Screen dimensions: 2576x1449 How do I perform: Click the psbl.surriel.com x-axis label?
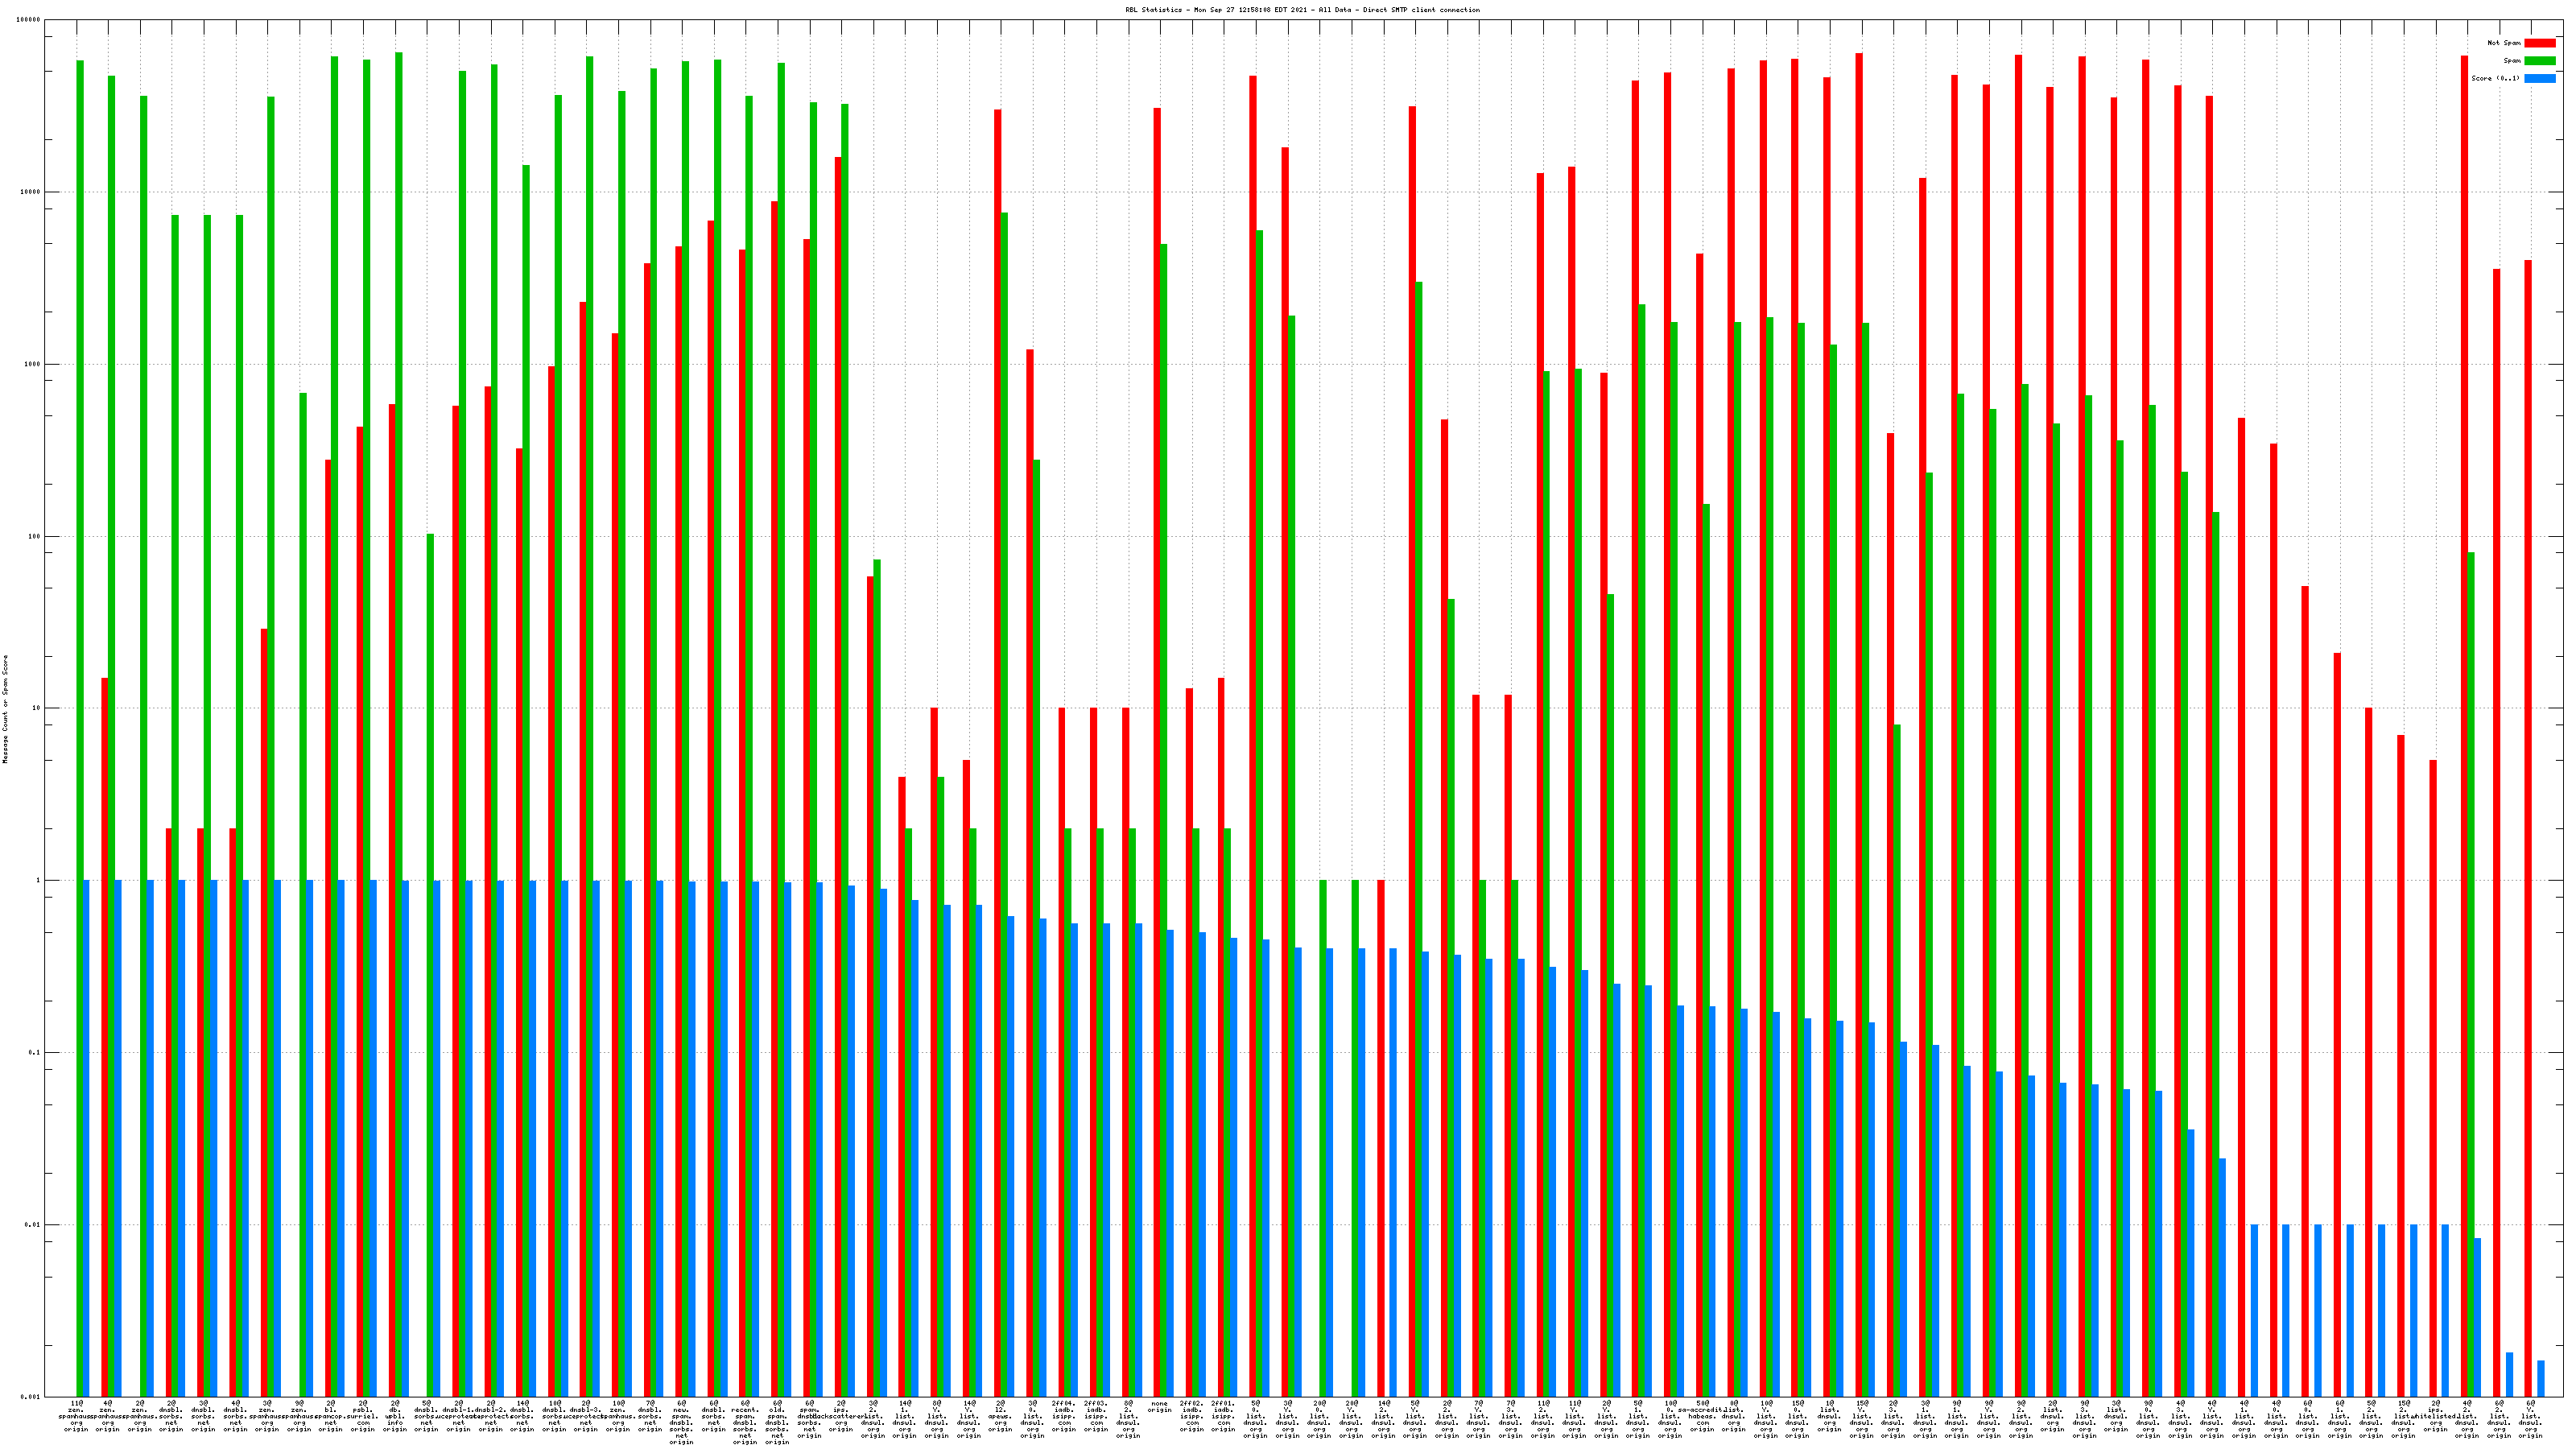click(363, 1416)
